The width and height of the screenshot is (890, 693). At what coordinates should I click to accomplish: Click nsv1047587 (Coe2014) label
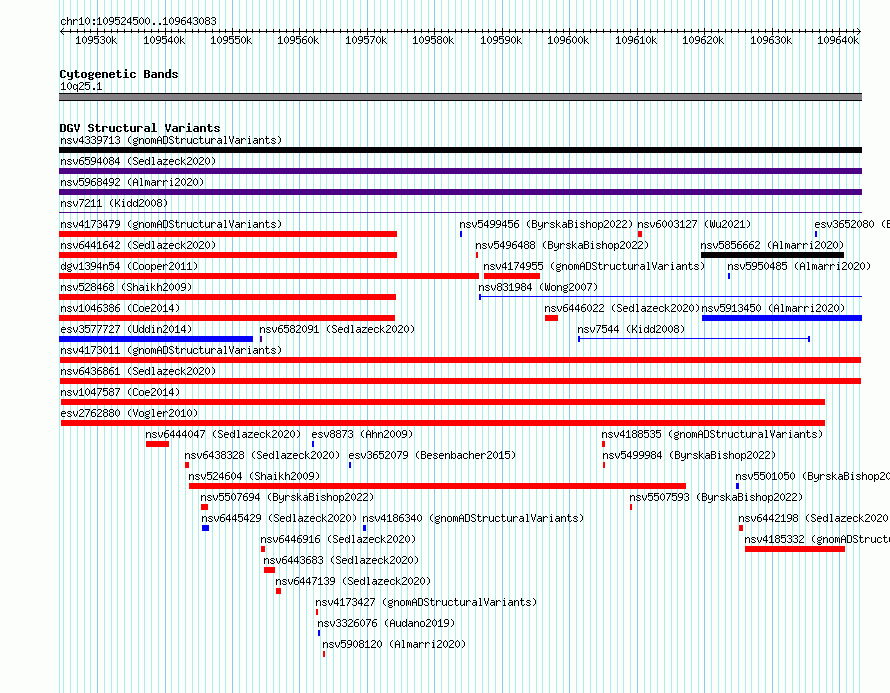click(120, 392)
